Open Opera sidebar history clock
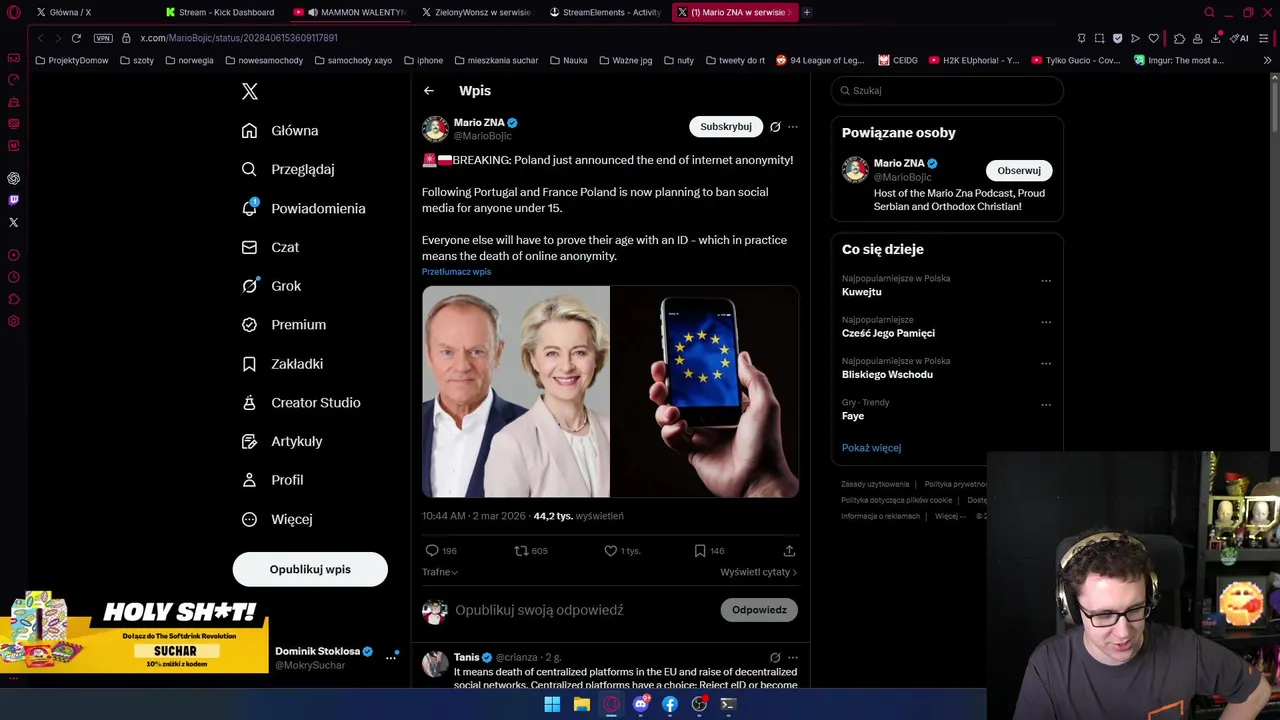Screen dimensions: 1280x720 pos(13,277)
